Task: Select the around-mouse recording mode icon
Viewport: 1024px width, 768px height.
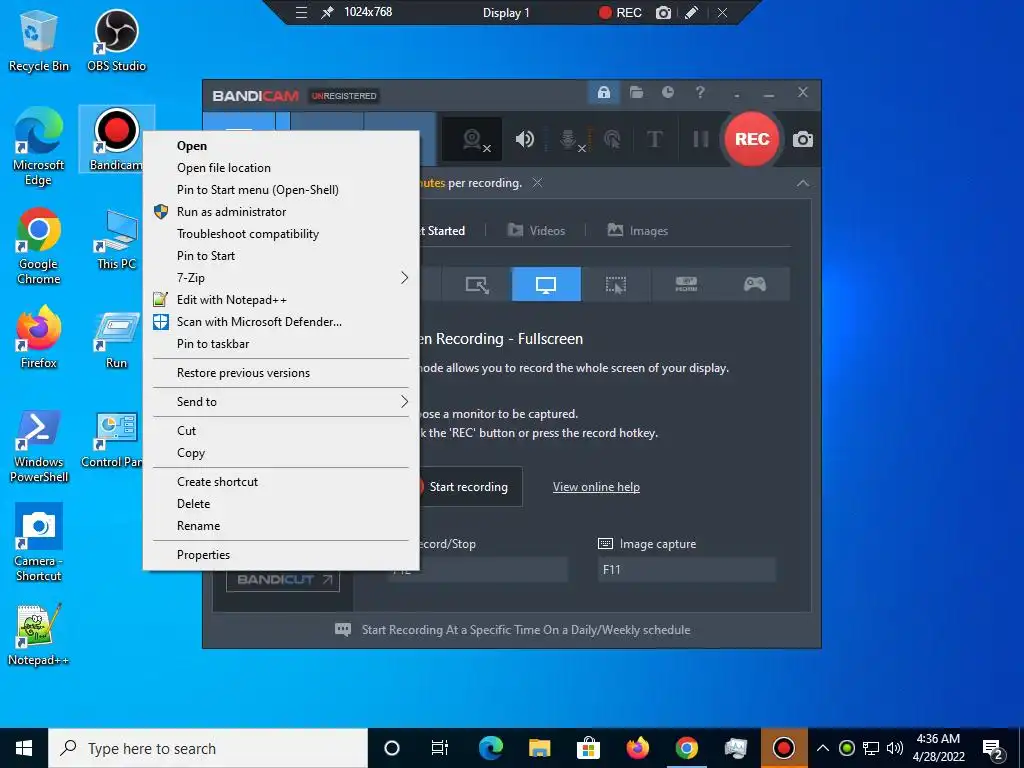Action: click(x=615, y=285)
